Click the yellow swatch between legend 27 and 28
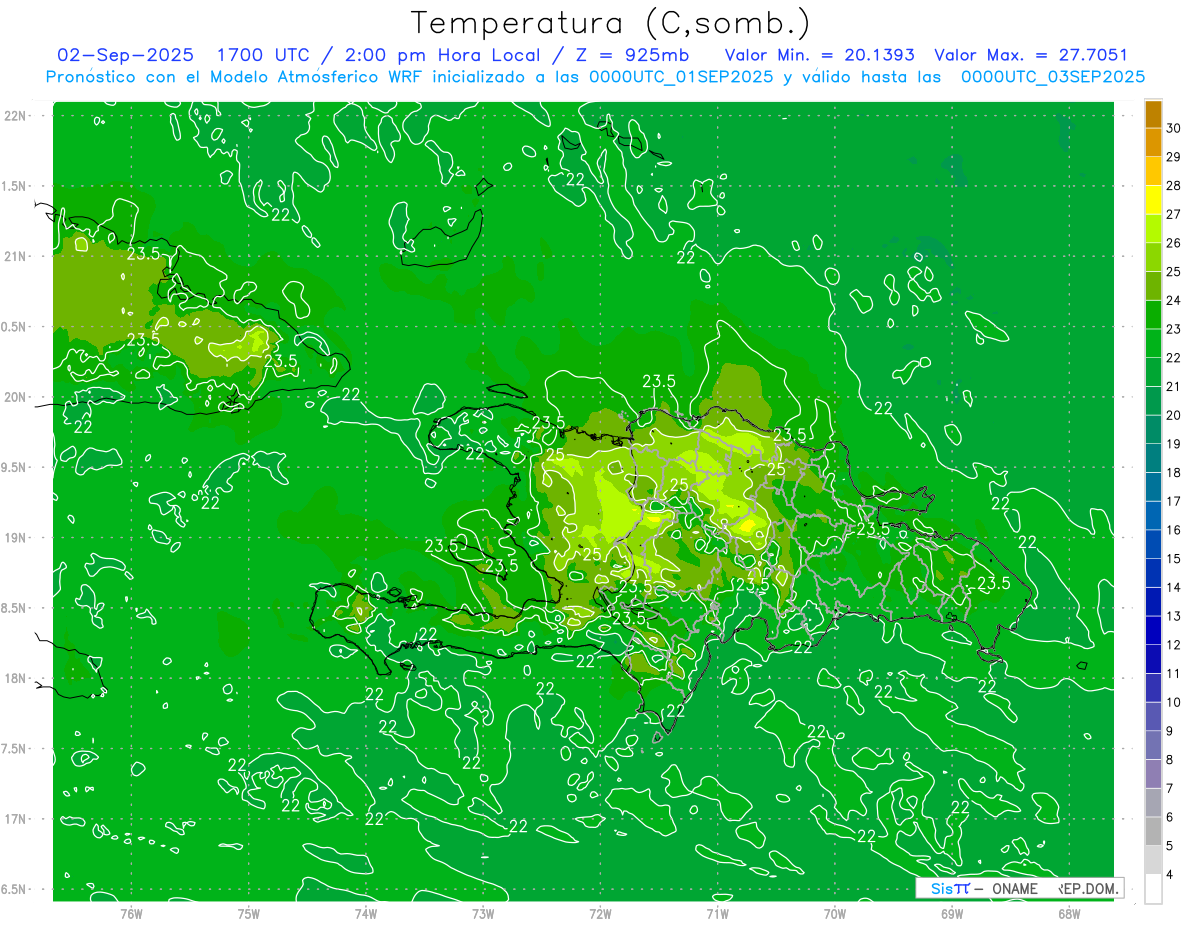 pos(1153,200)
